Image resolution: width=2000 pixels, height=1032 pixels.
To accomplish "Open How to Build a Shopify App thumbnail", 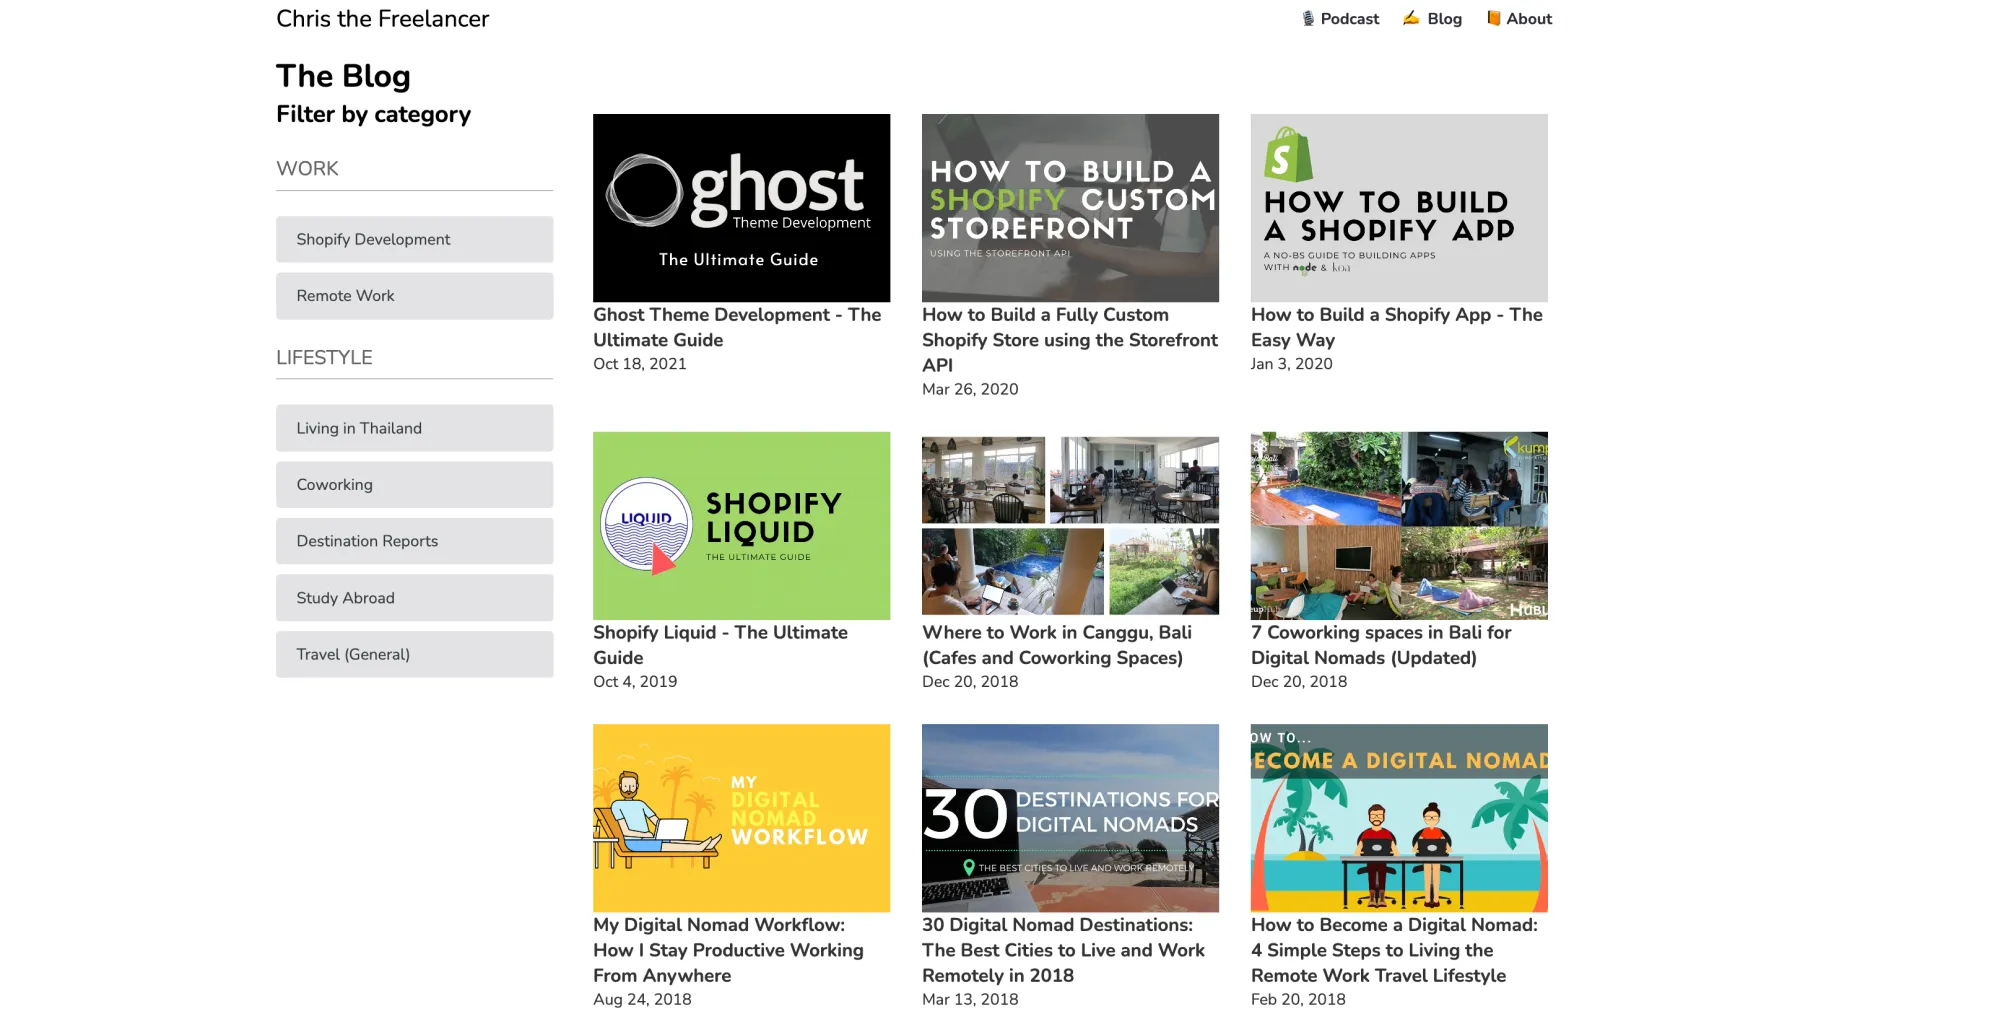I will [1399, 208].
